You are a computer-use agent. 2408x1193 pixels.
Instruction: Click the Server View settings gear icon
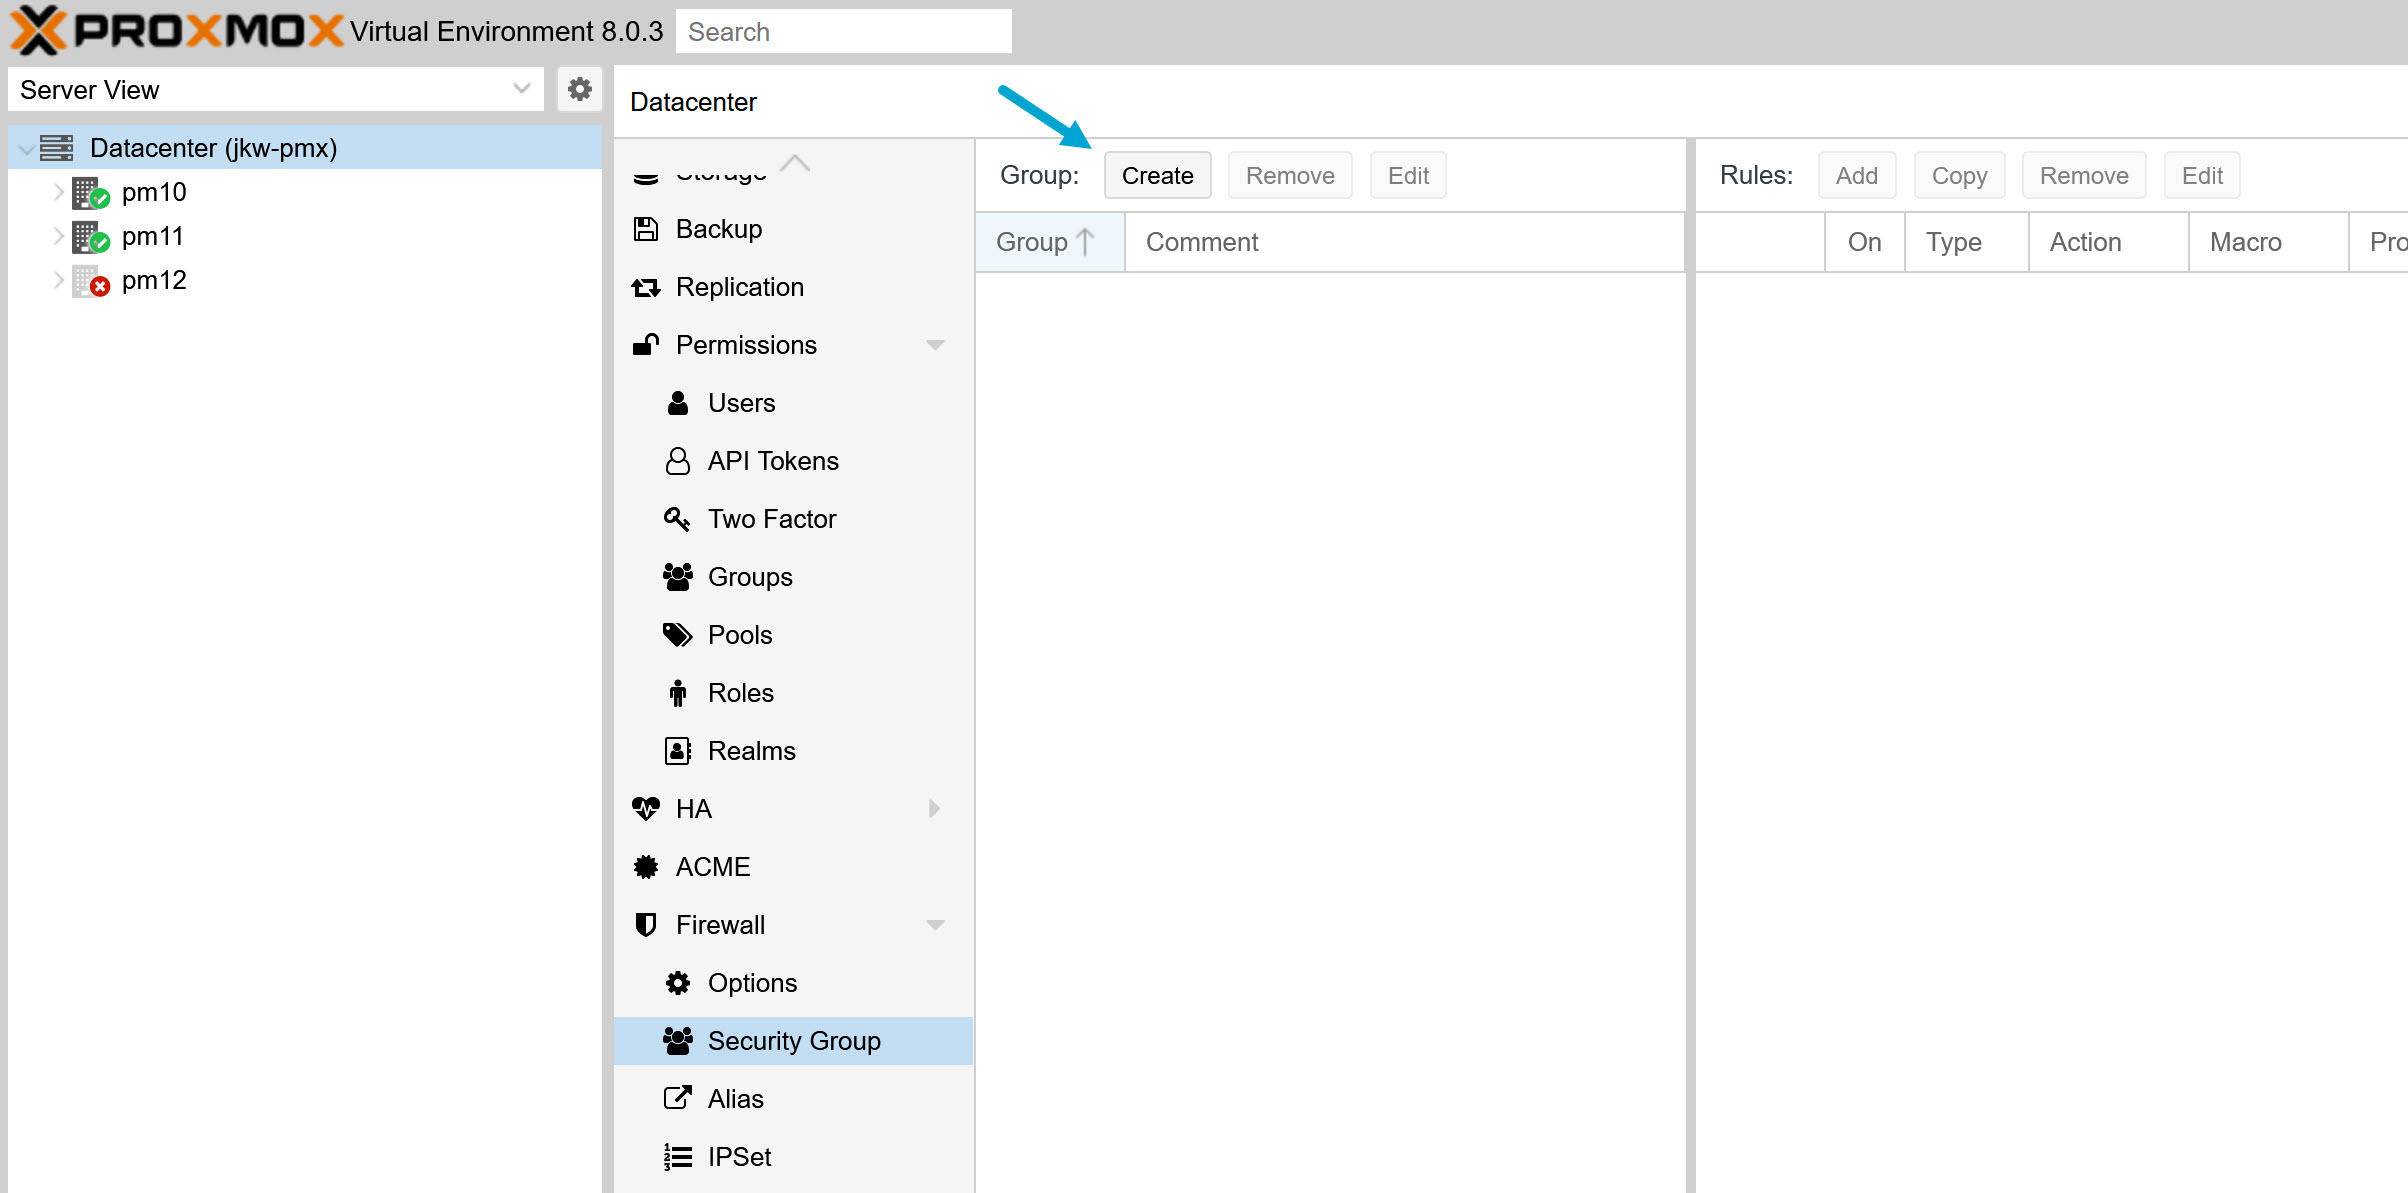point(579,90)
